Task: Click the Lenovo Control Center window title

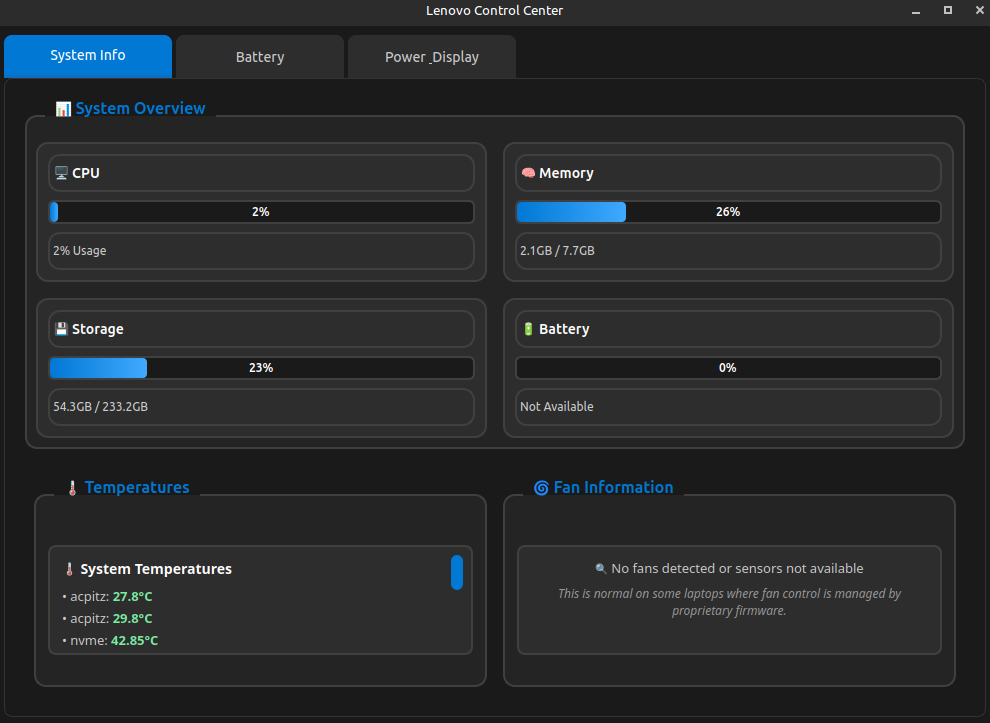Action: click(x=494, y=11)
